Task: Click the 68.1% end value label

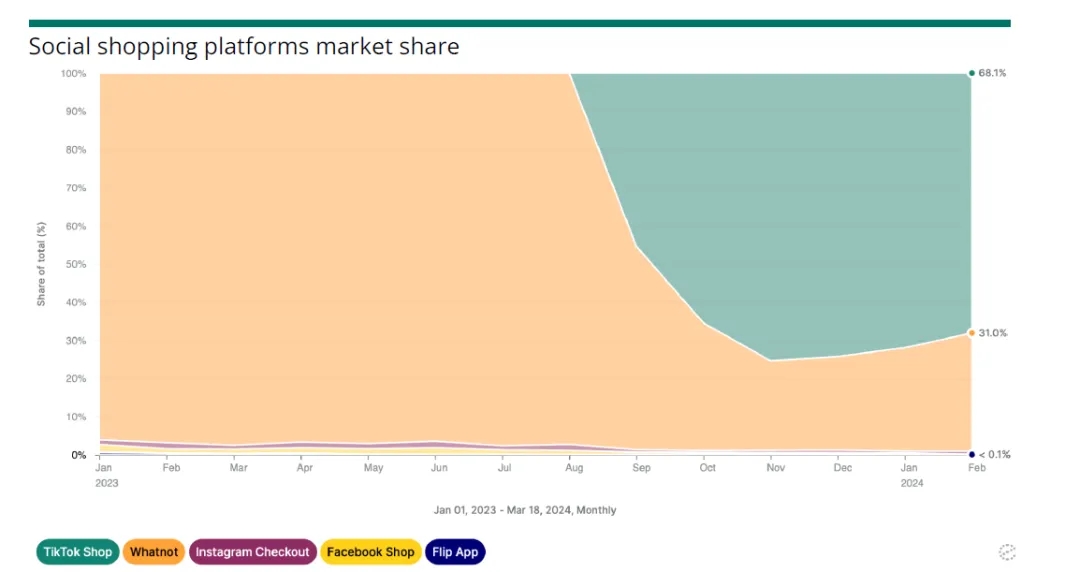Action: [992, 73]
